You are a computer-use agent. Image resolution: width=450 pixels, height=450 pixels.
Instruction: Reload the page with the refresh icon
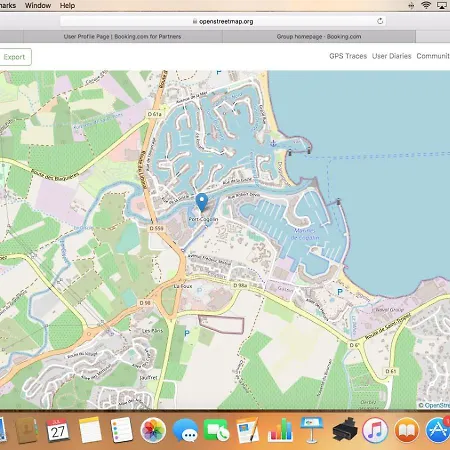coord(380,21)
